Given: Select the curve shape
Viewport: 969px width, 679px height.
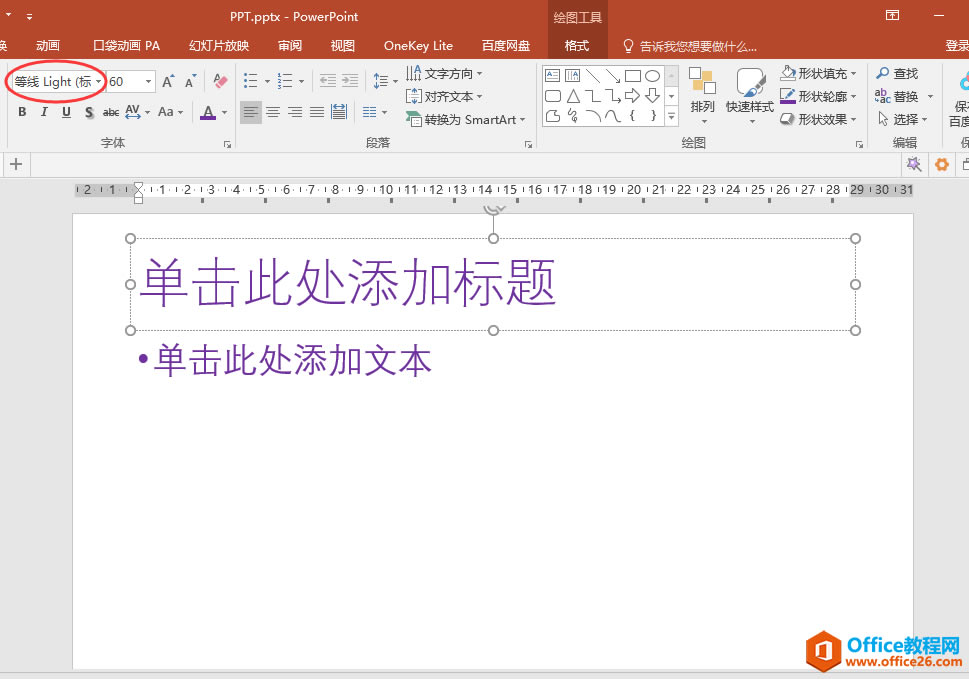Looking at the screenshot, I should [612, 116].
